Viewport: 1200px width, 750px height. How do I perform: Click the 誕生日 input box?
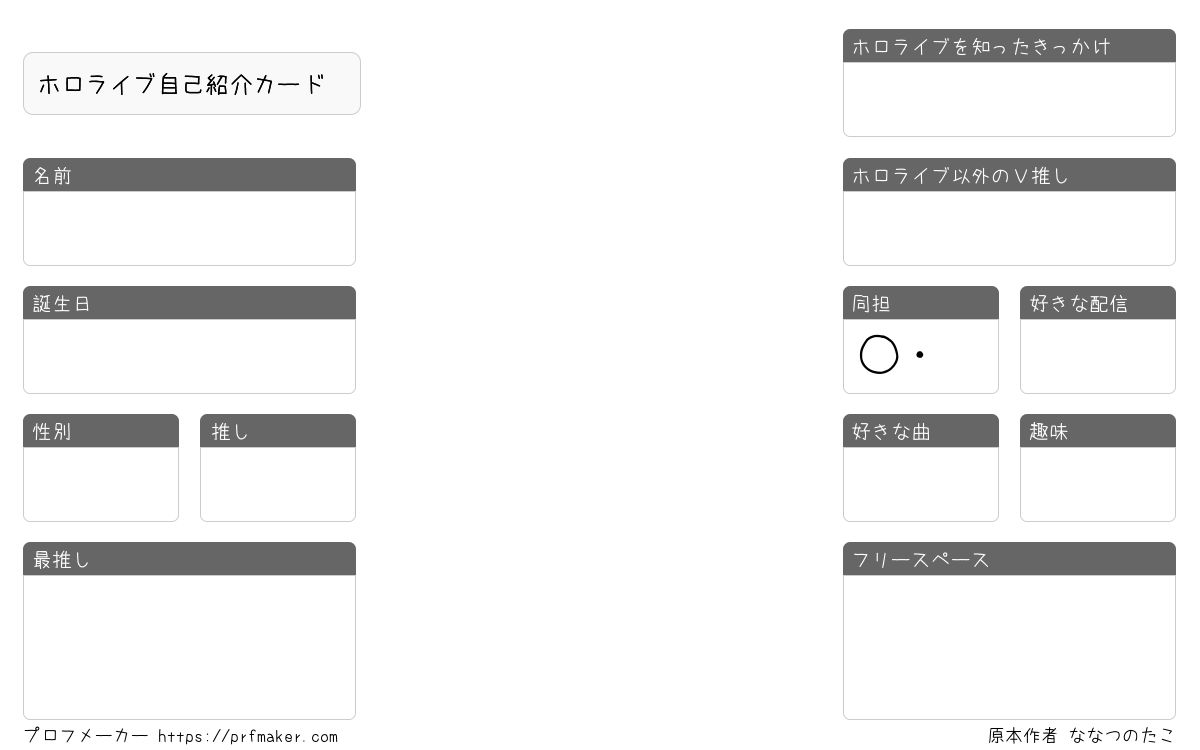189,356
